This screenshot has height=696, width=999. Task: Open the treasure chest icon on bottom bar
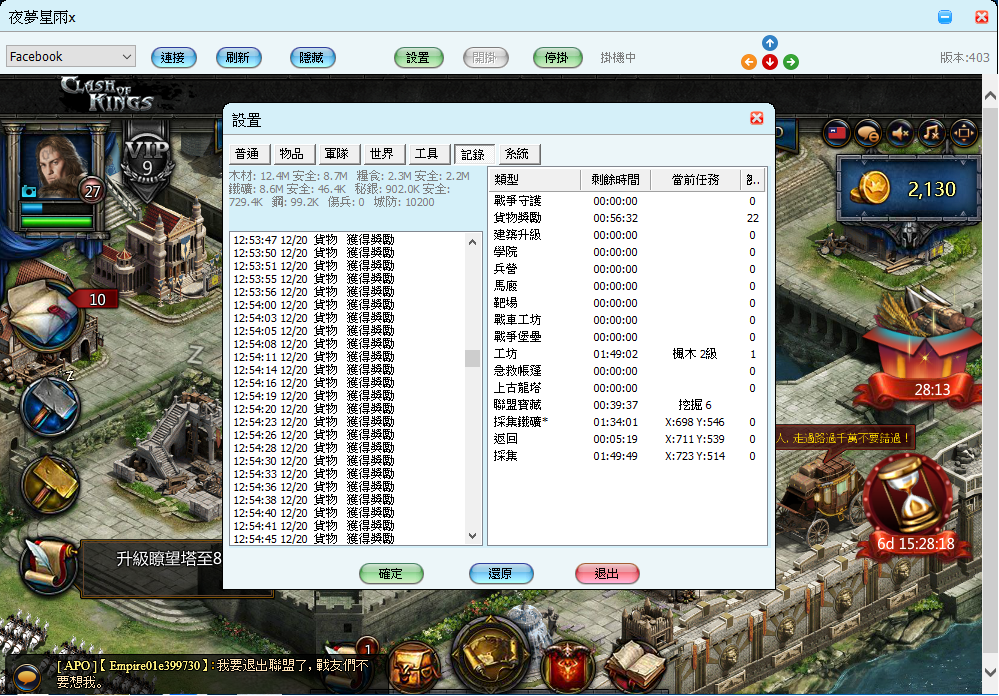click(x=413, y=669)
